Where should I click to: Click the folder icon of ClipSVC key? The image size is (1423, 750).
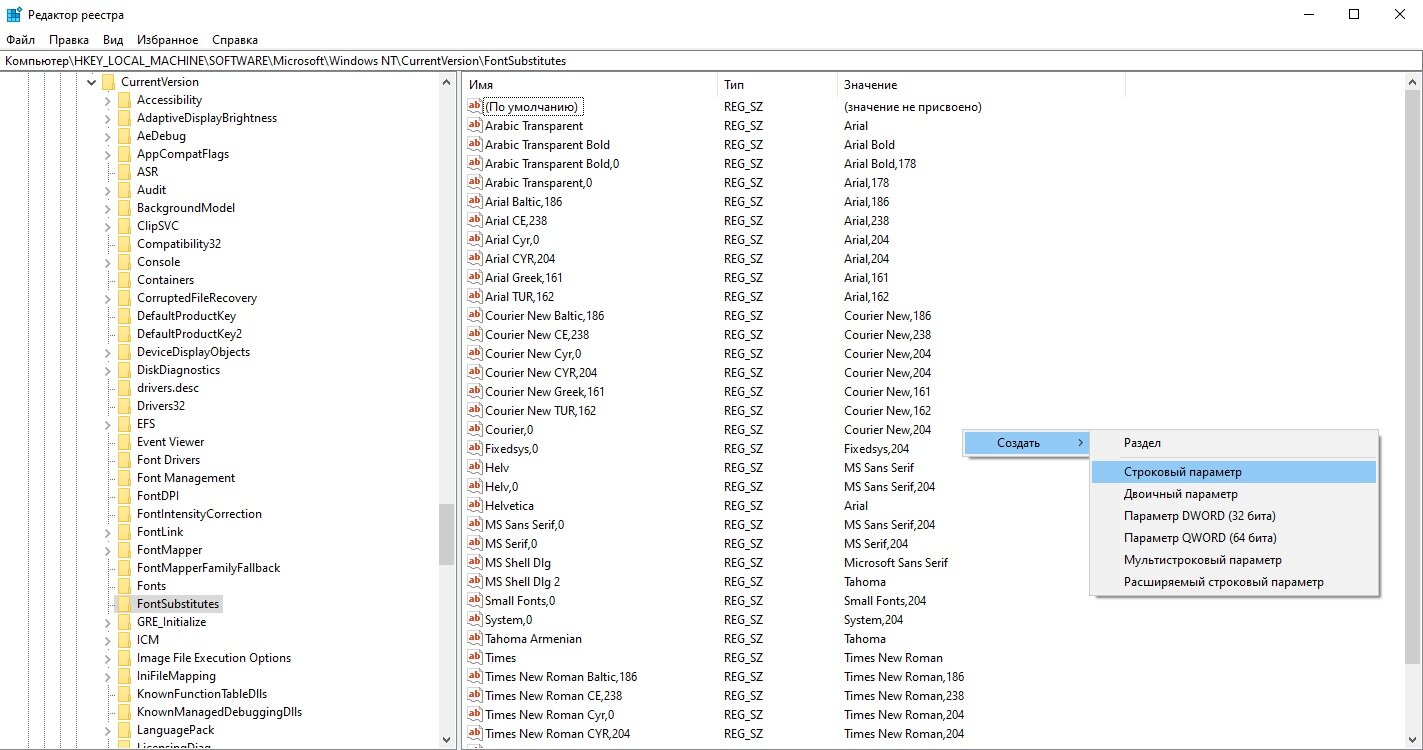(124, 226)
